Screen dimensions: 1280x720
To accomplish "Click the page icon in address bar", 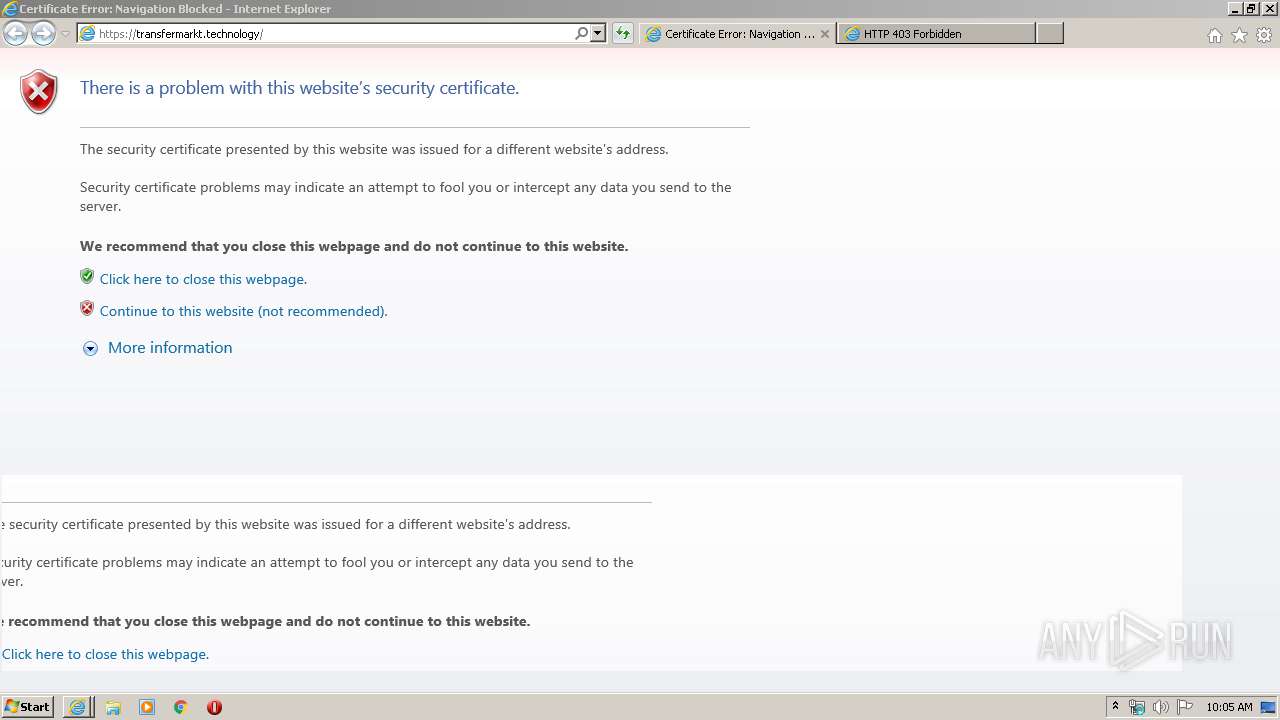I will [87, 34].
